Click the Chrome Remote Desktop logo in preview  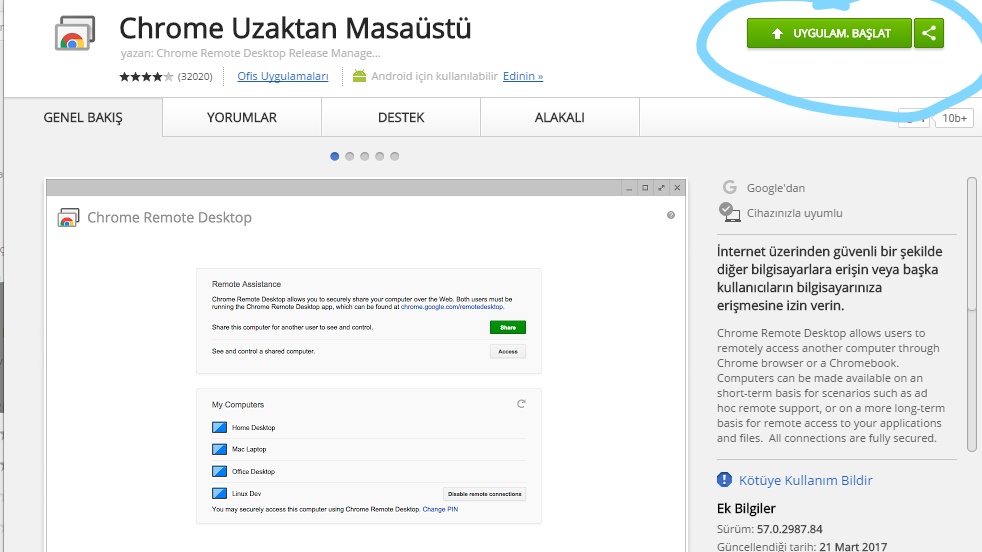tap(68, 217)
